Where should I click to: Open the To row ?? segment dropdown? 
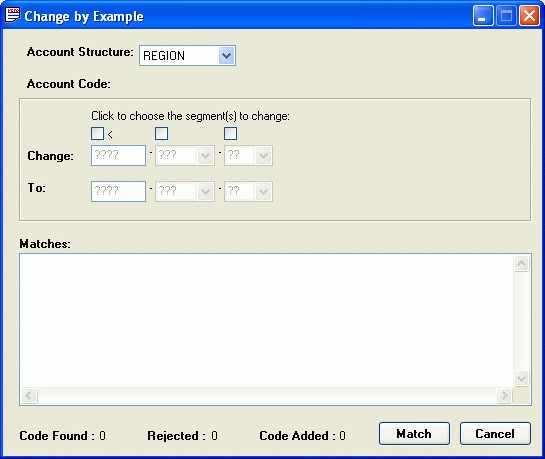[x=248, y=191]
